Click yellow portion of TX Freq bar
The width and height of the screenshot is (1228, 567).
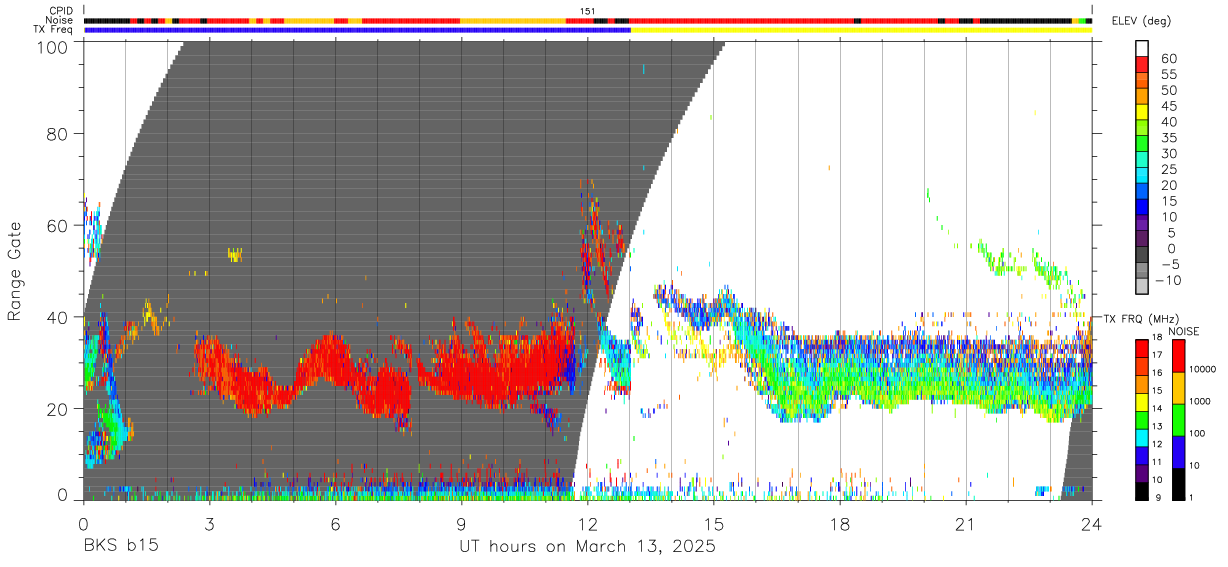click(x=861, y=30)
